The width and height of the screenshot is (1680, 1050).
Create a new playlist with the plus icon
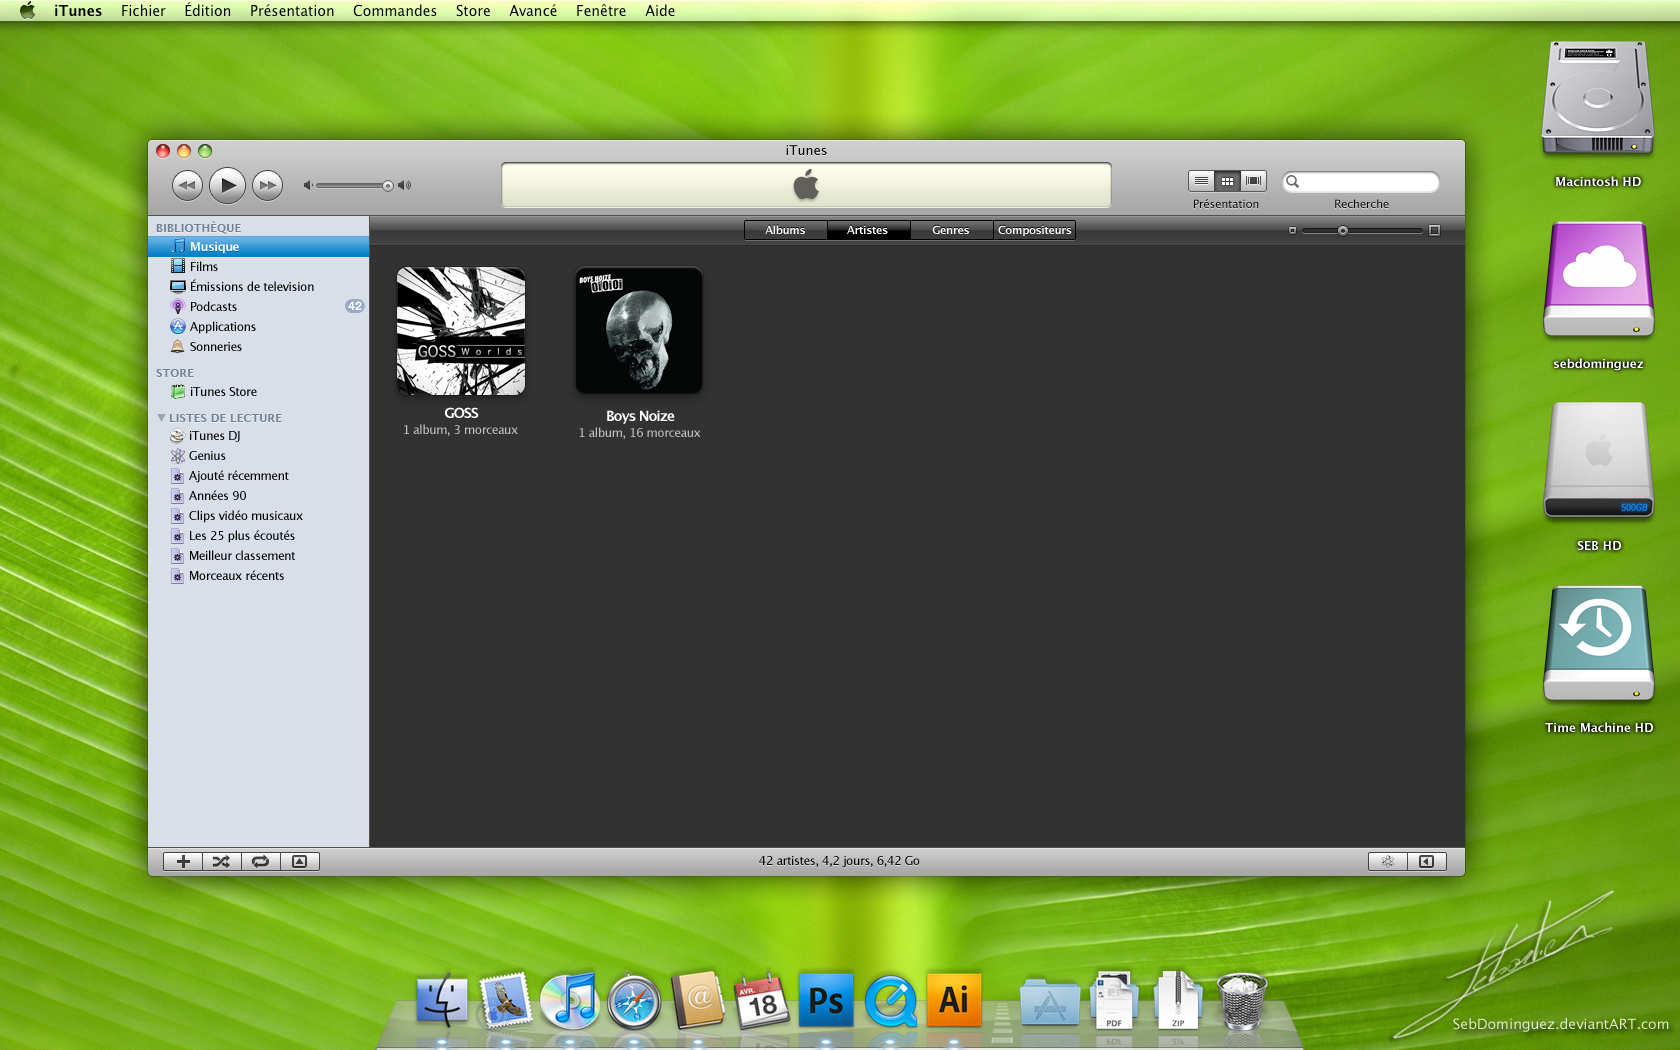pos(183,861)
